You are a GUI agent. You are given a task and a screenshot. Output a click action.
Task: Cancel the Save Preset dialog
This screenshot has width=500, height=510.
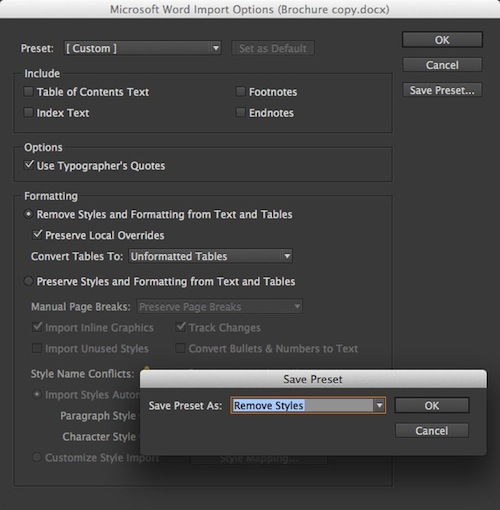[x=432, y=431]
